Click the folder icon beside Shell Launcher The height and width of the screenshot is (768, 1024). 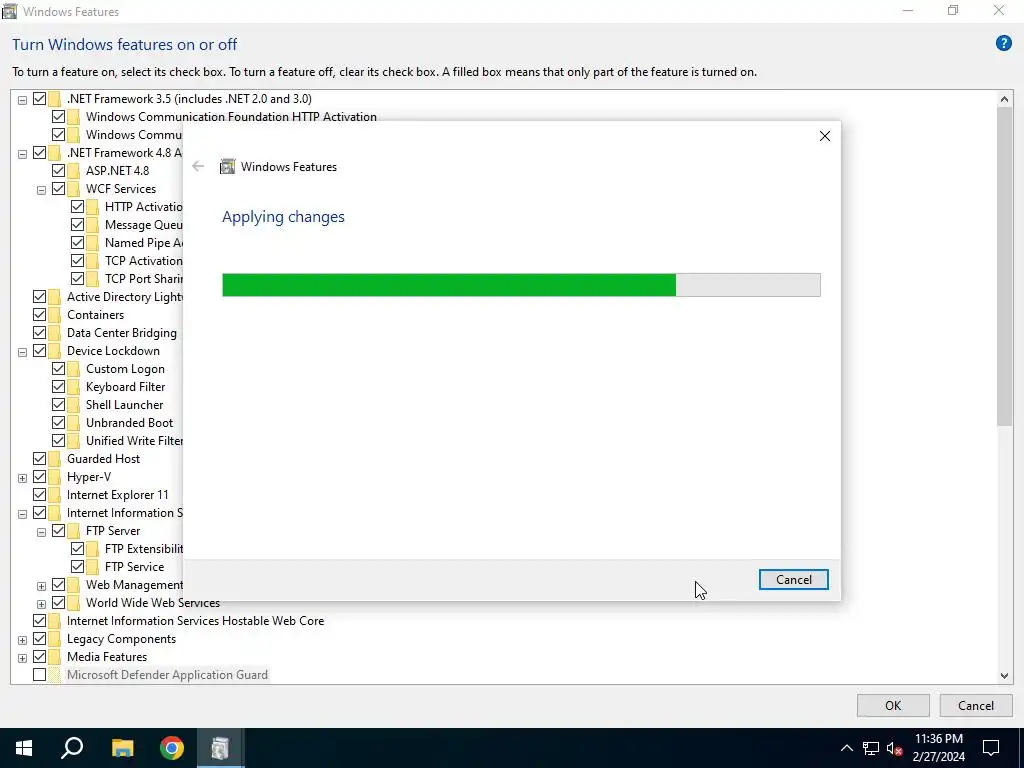pyautogui.click(x=73, y=405)
